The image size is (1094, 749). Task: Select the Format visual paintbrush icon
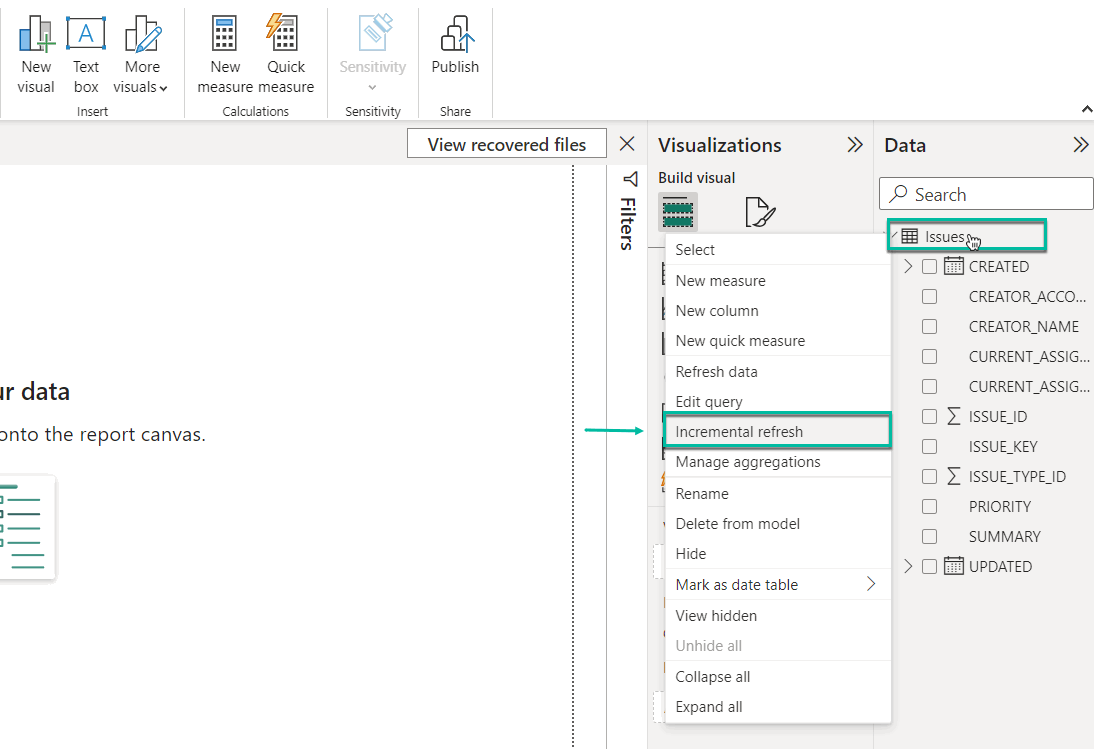[759, 212]
